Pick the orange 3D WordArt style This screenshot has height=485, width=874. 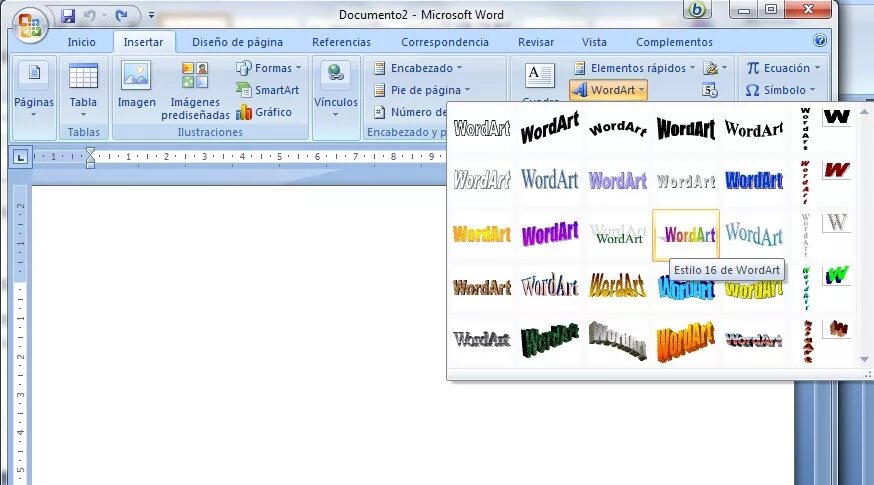pyautogui.click(x=686, y=340)
